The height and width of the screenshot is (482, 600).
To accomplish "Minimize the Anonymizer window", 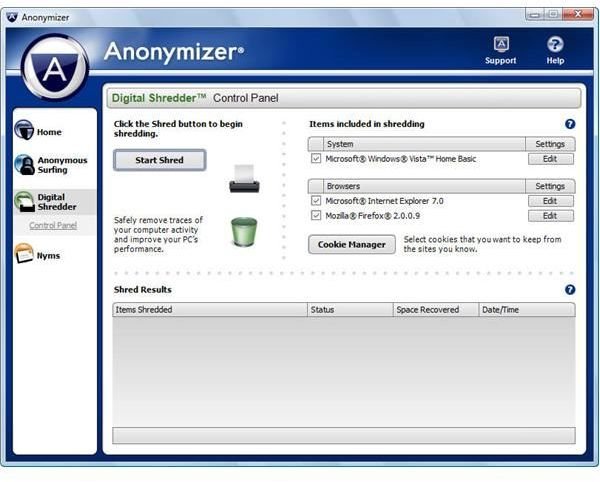I will (535, 15).
